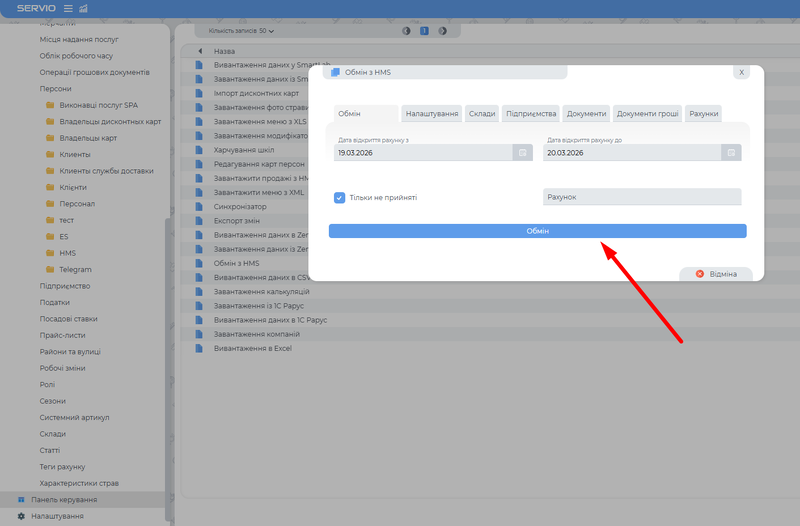
Task: Click the HMS folder icon under Персони
Action: [x=50, y=253]
